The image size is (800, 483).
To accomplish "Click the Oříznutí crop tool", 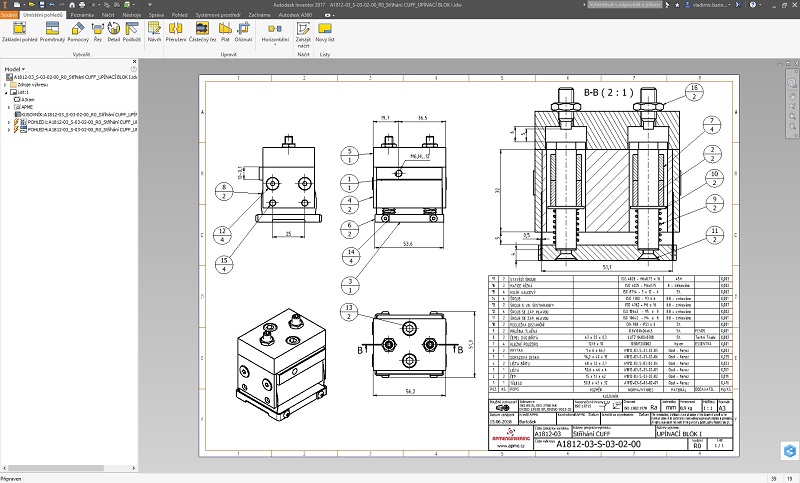I will point(243,32).
